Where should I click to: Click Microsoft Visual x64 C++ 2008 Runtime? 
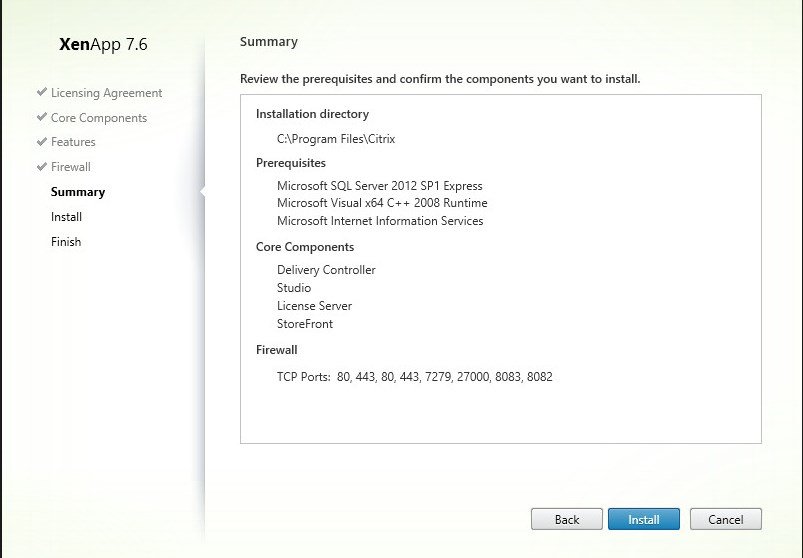point(382,203)
